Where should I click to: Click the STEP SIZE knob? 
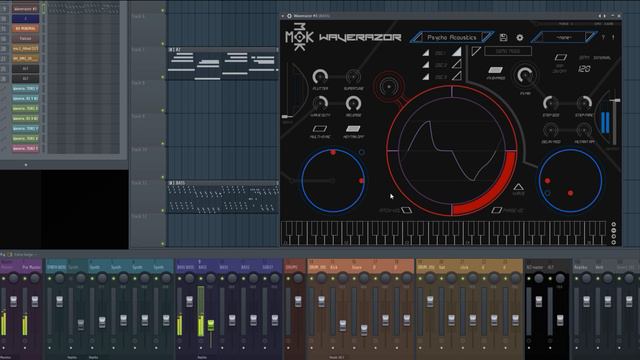pyautogui.click(x=551, y=103)
